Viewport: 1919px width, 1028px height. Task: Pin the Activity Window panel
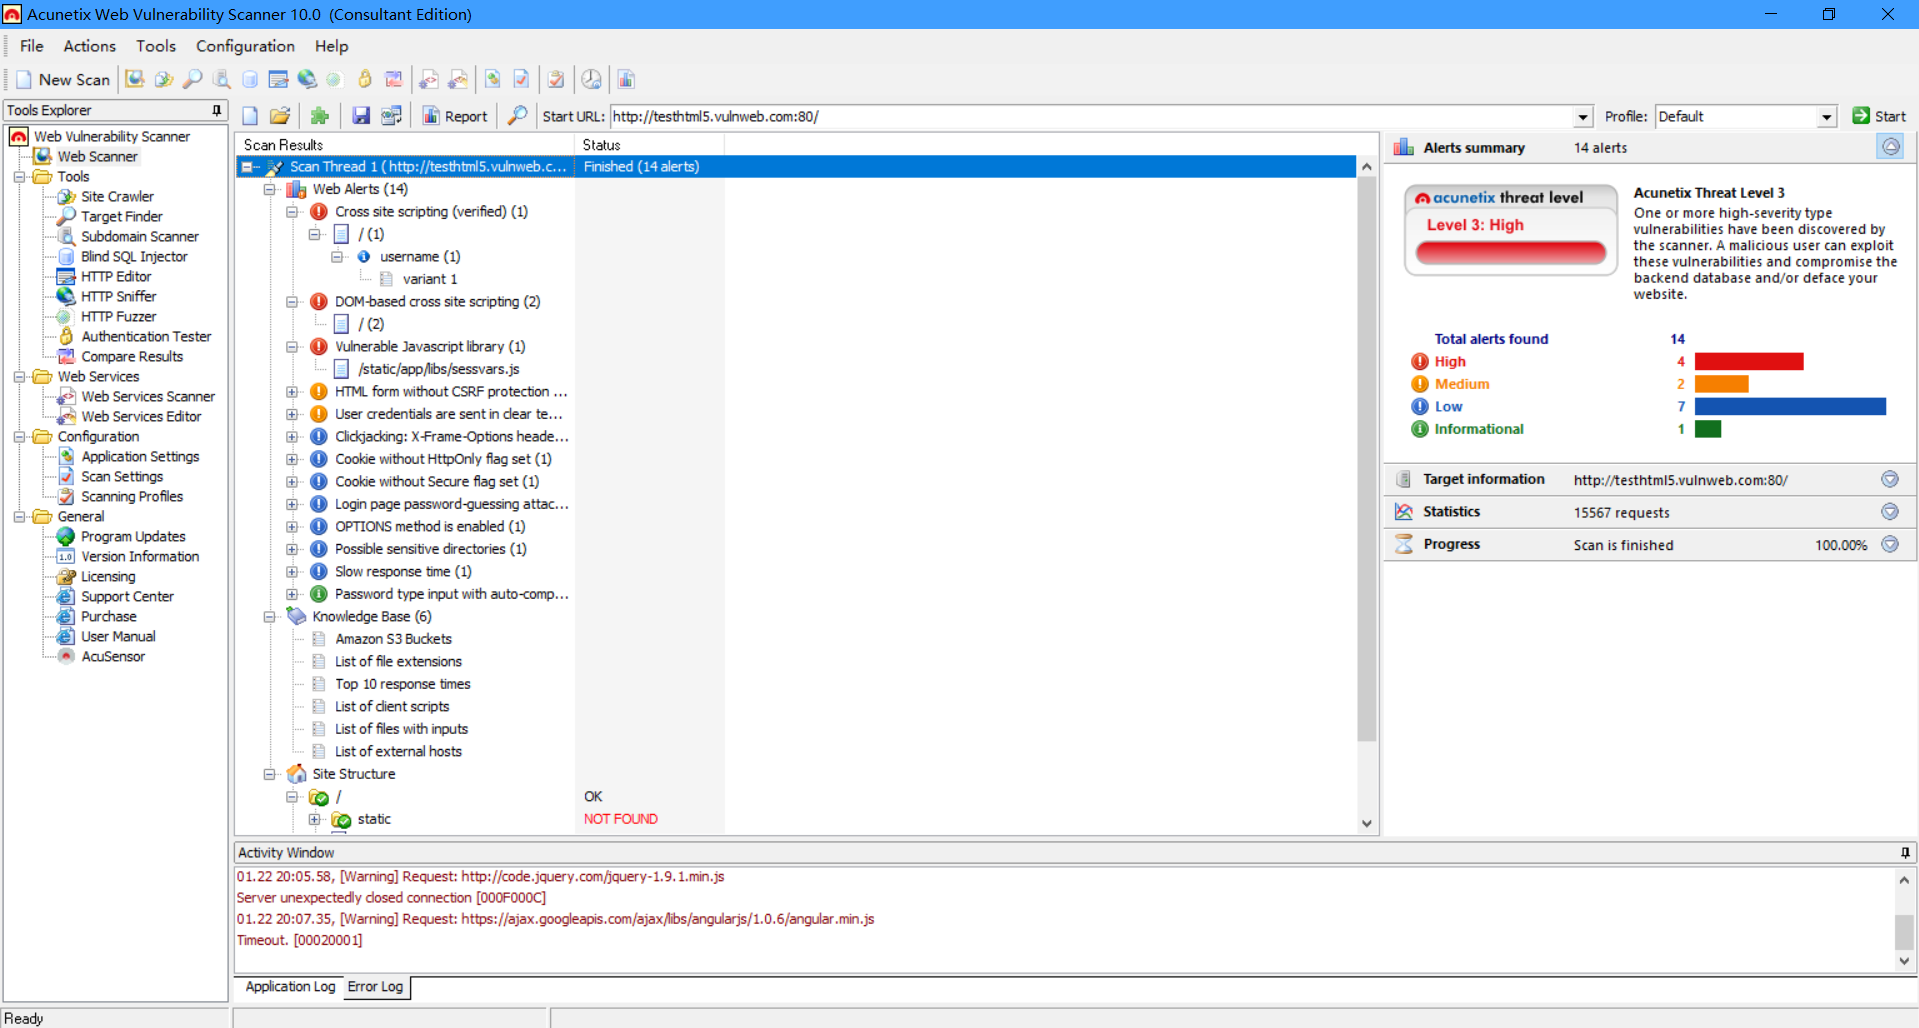coord(1905,852)
